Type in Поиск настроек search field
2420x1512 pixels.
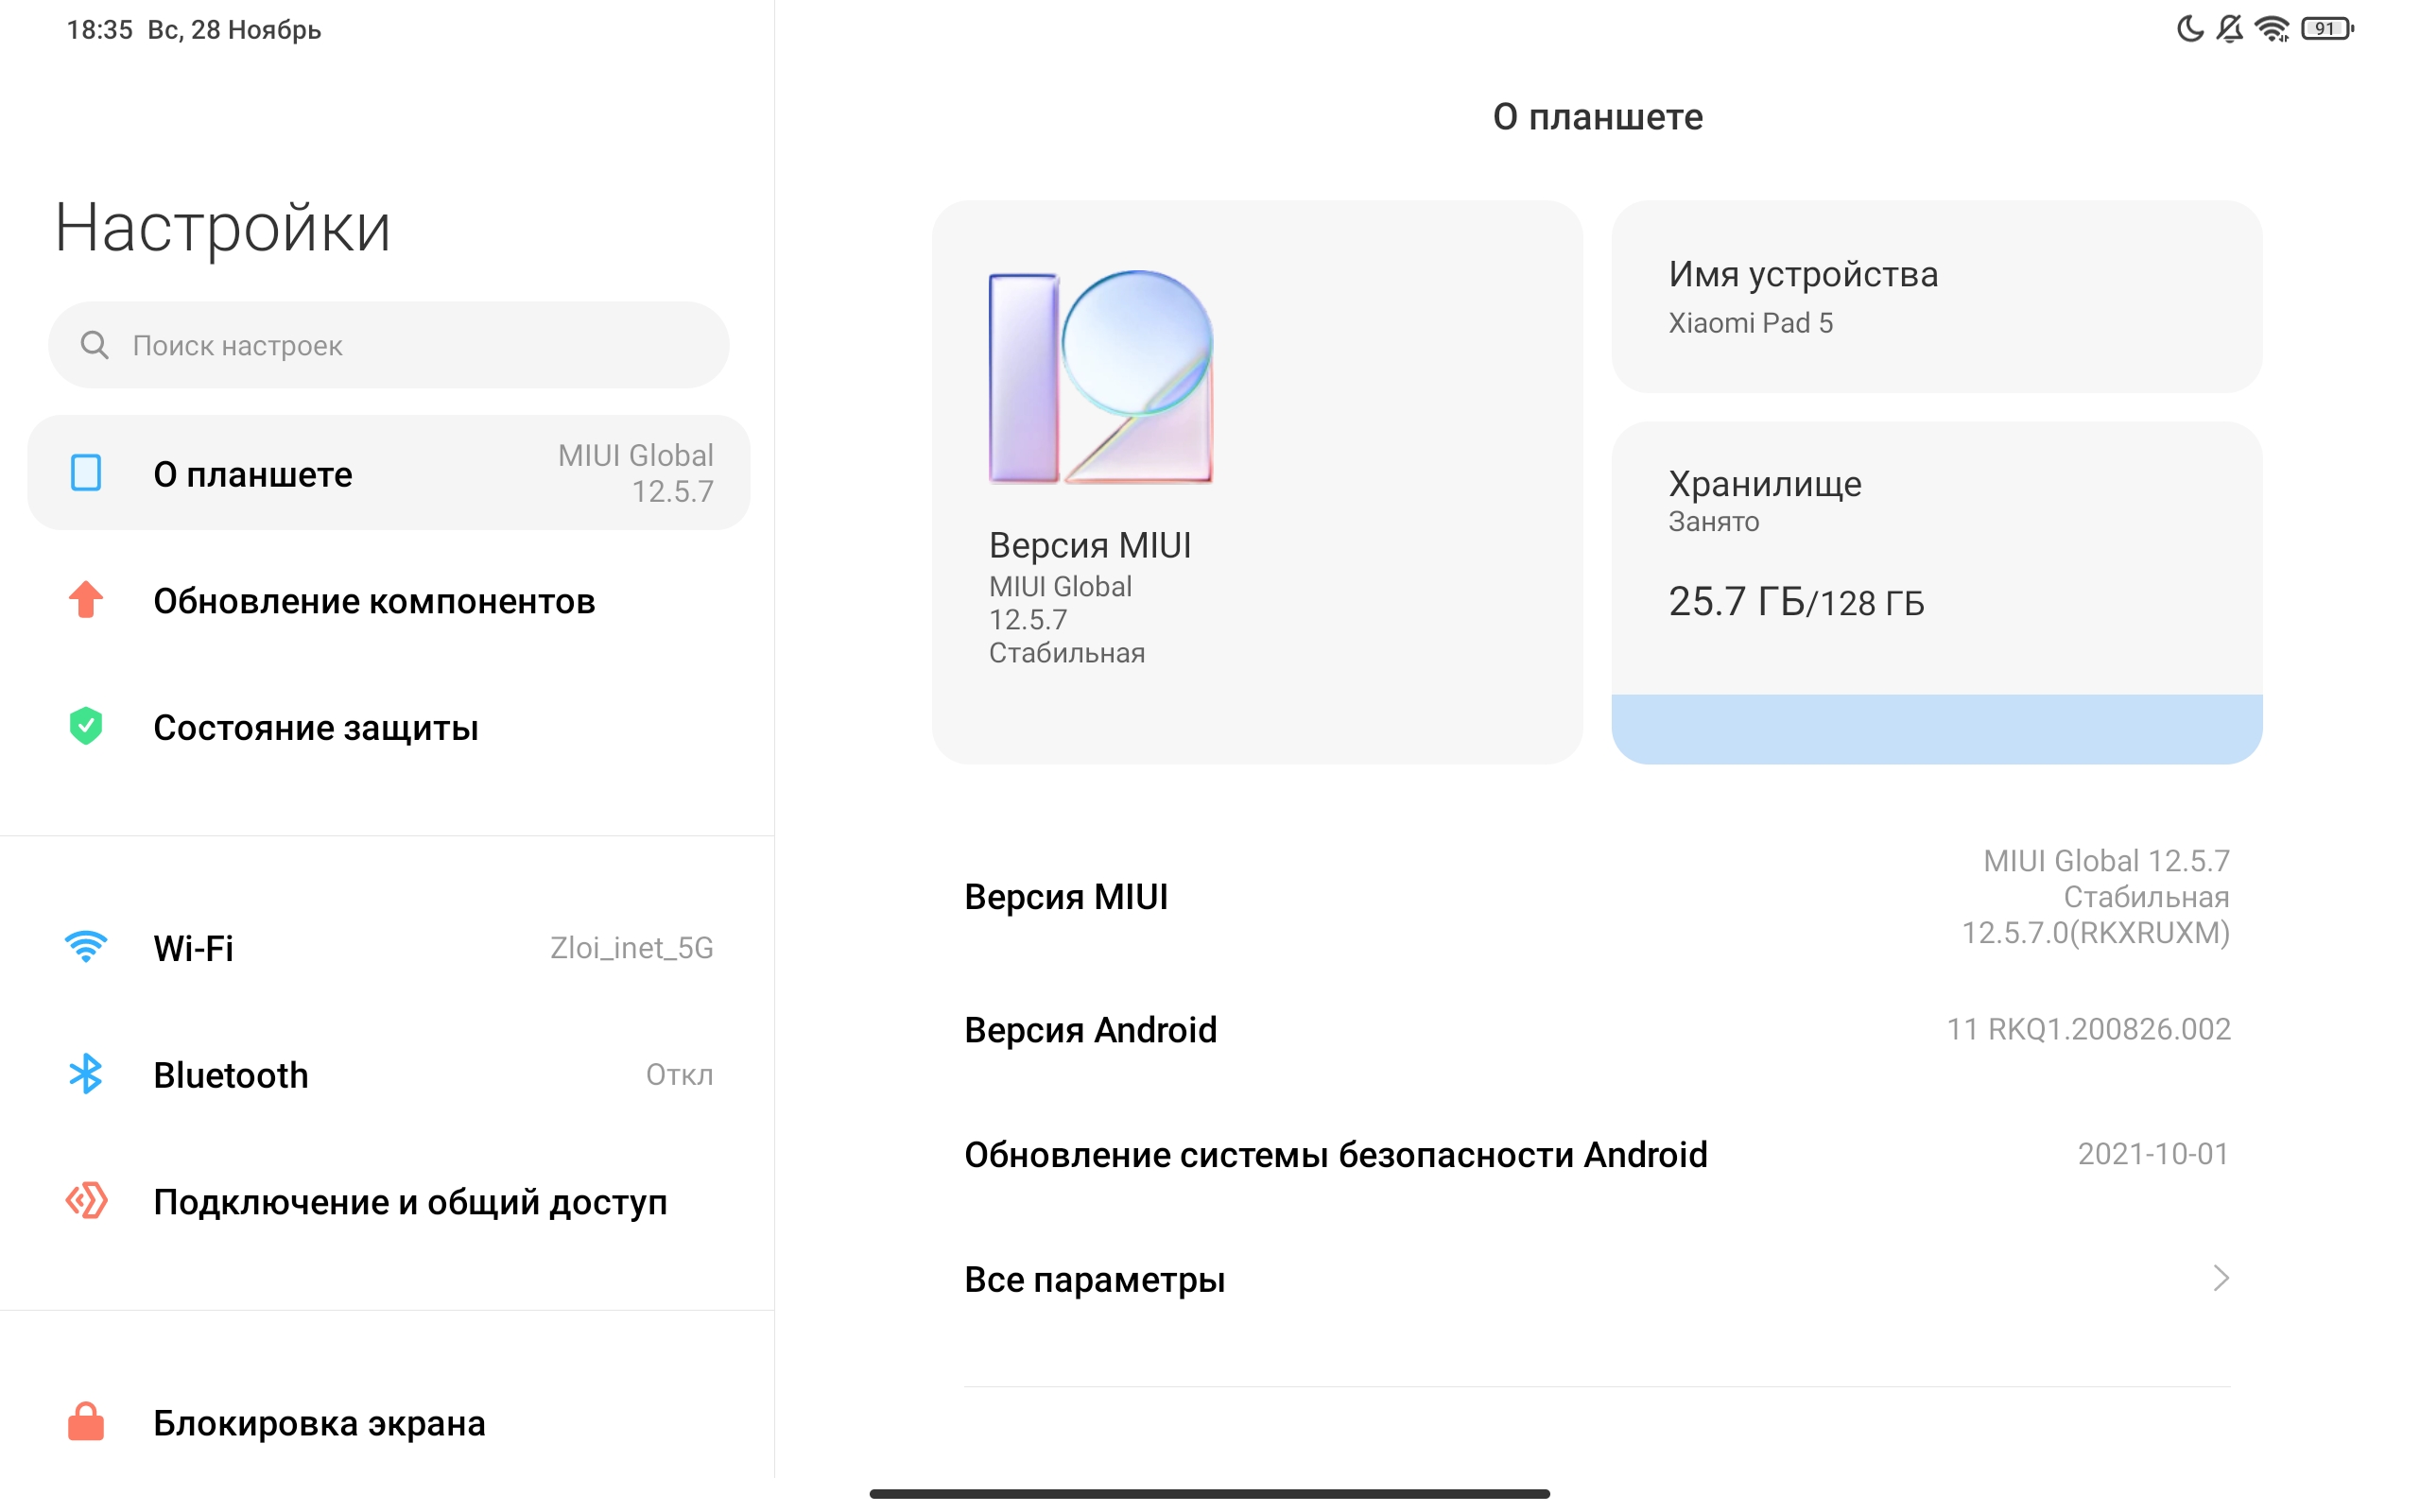[x=420, y=345]
